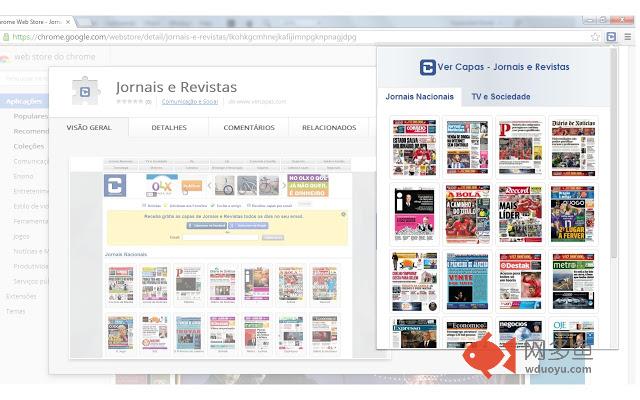Screen dimensions: 640x400
Task: Open Extensões in web store sidebar
Action: [x=21, y=296]
